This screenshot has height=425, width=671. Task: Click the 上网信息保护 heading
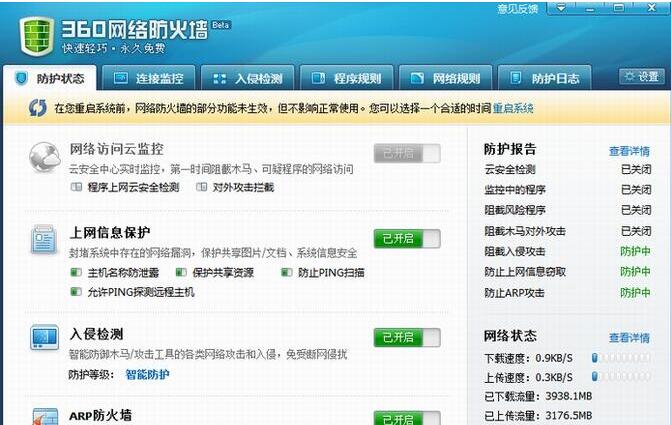(110, 232)
